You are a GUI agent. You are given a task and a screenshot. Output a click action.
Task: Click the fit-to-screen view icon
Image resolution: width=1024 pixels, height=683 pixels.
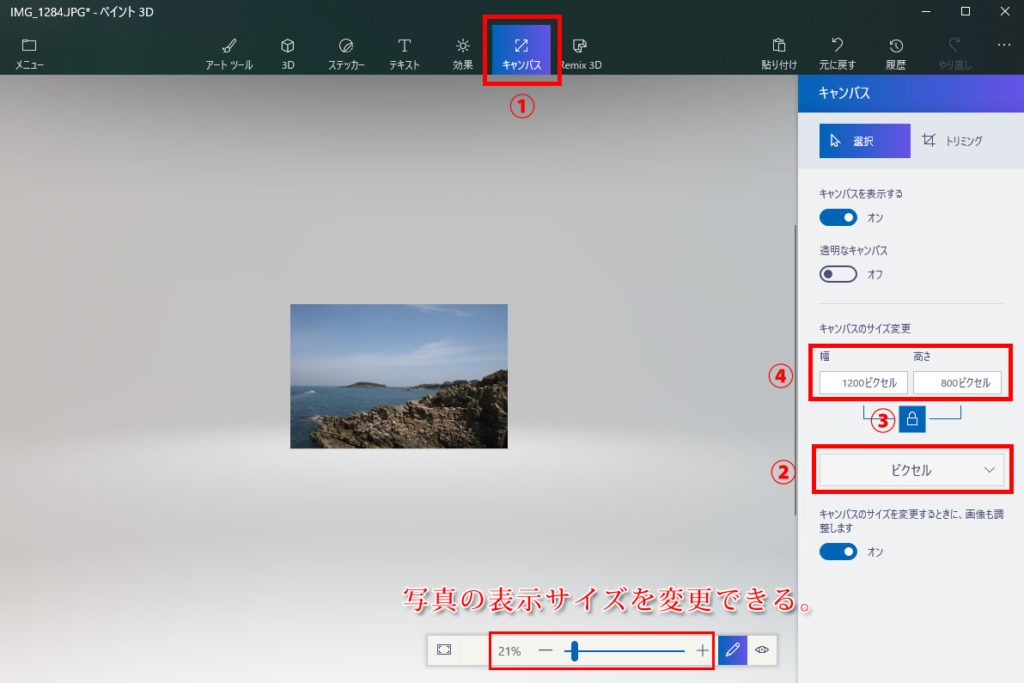click(x=444, y=650)
